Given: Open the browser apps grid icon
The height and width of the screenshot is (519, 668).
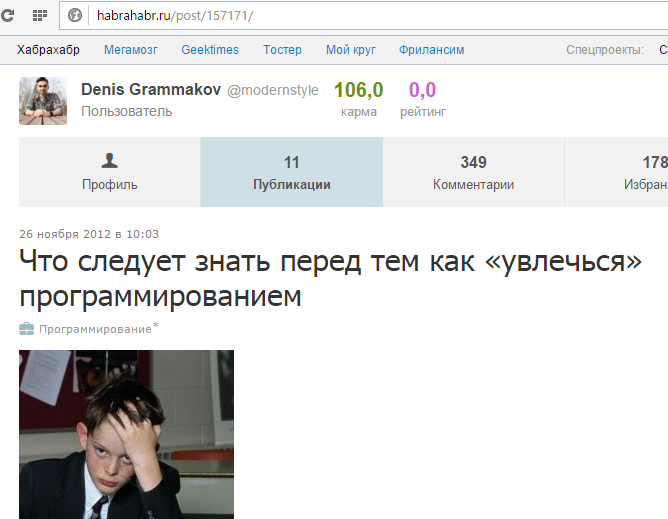Looking at the screenshot, I should [x=40, y=16].
